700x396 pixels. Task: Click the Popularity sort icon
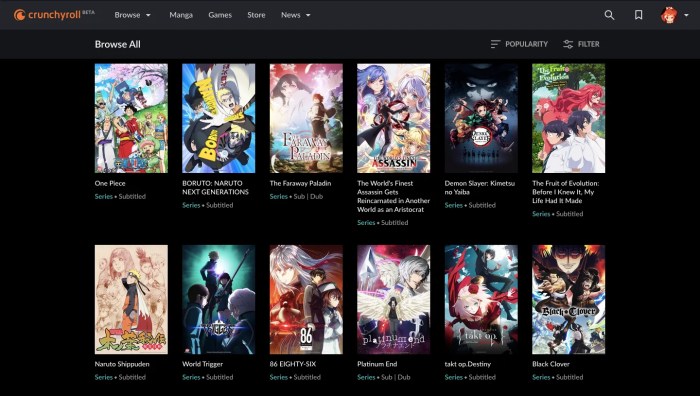495,44
